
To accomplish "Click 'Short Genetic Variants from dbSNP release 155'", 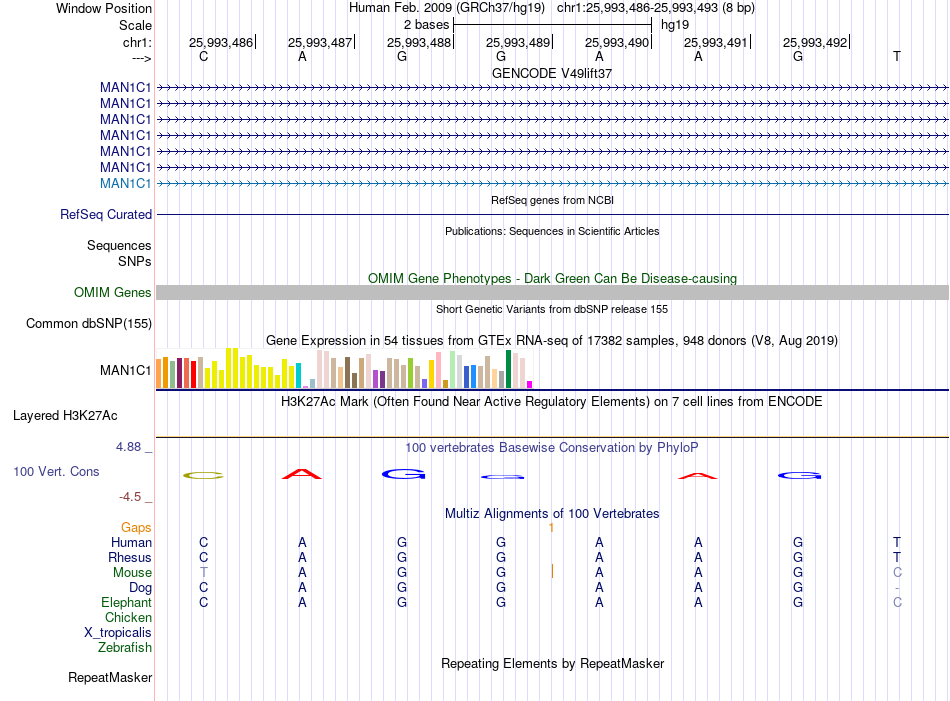I will [552, 309].
